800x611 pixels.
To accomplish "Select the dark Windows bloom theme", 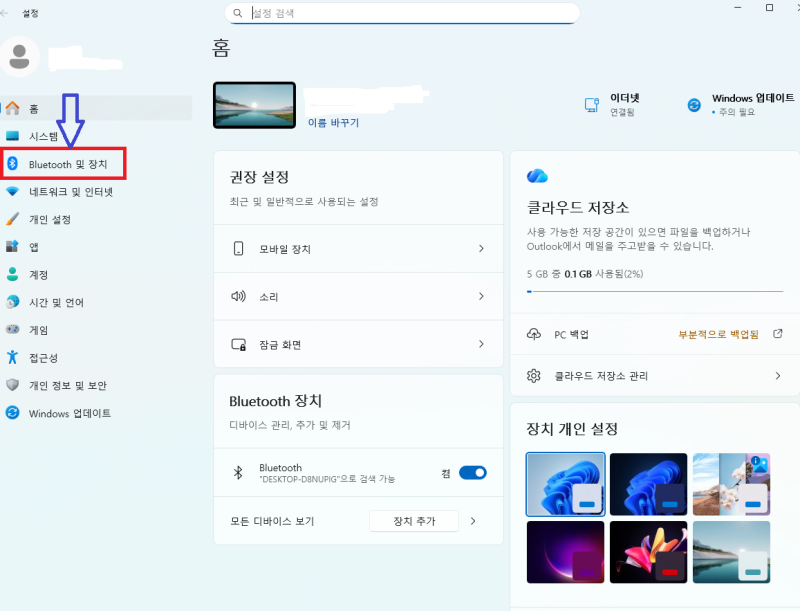I will [648, 484].
